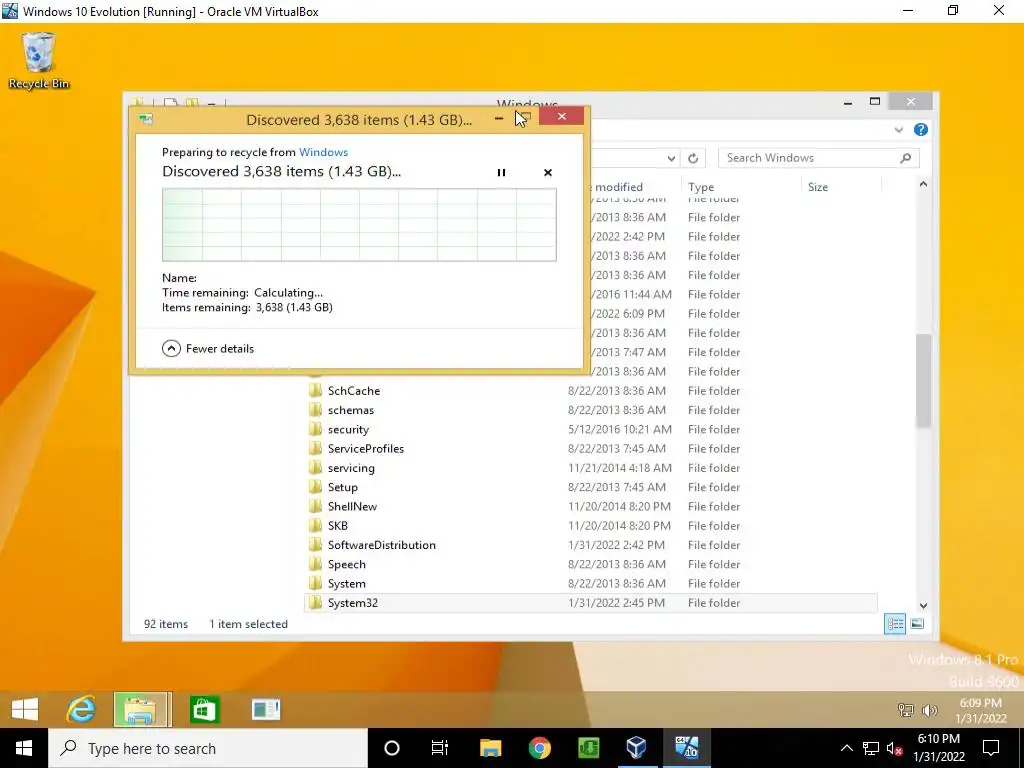The width and height of the screenshot is (1024, 768).
Task: Click the host network tray icon
Action: click(871, 748)
